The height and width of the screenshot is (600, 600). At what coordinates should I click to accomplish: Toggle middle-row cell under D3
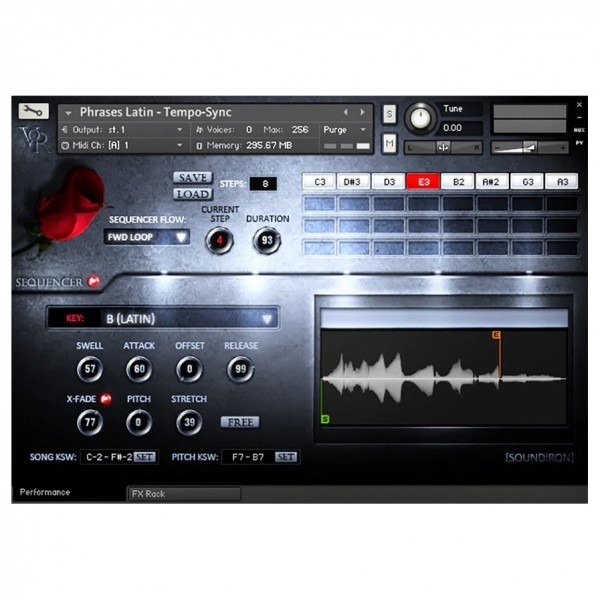(389, 226)
